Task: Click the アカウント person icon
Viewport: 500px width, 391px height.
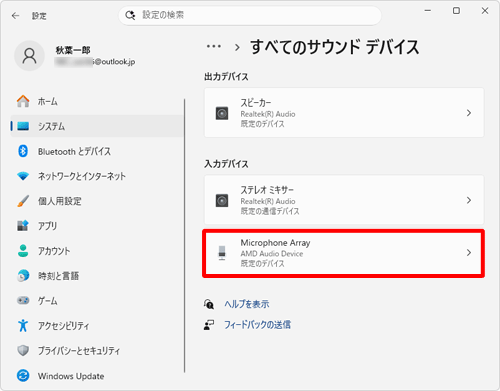Action: [23, 251]
